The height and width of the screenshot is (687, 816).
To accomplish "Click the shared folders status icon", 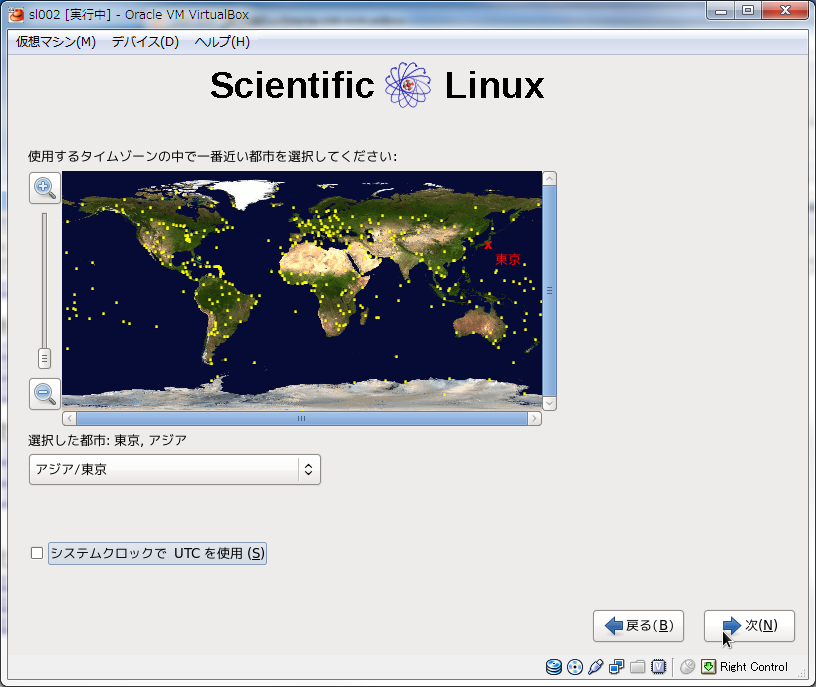I will click(x=638, y=667).
